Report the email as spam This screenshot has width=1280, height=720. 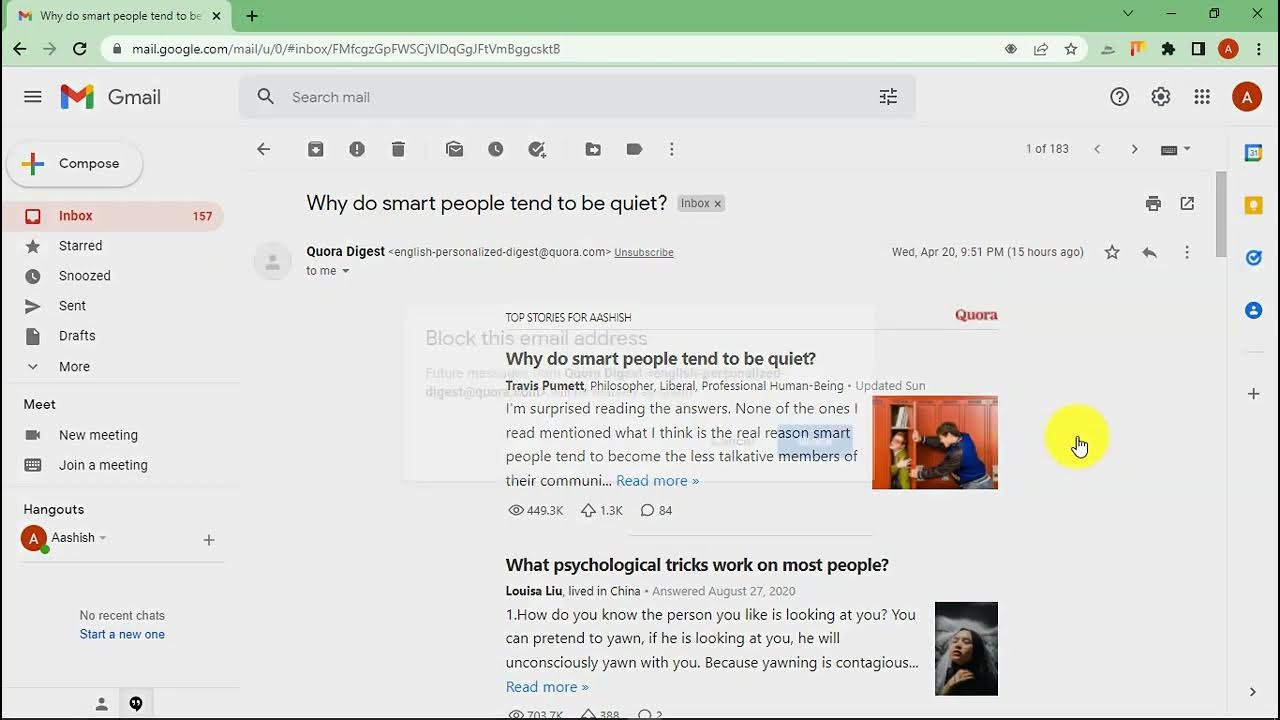(357, 149)
